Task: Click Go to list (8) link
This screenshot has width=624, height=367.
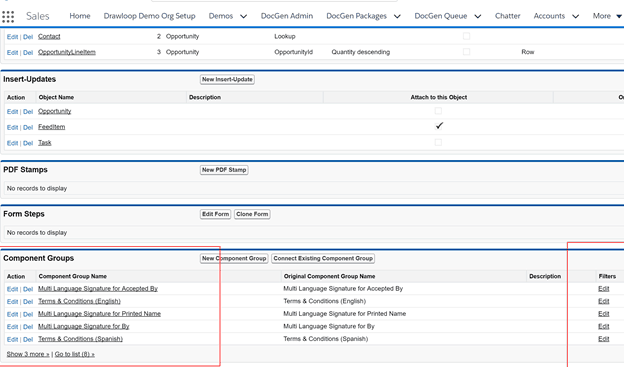Action: 75,354
